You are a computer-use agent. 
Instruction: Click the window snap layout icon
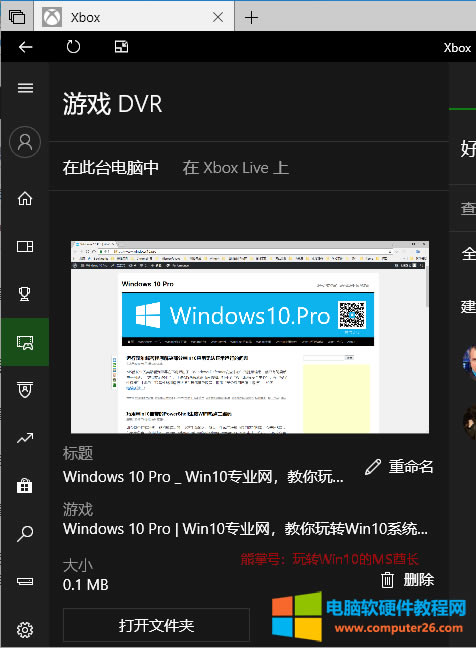[x=121, y=47]
